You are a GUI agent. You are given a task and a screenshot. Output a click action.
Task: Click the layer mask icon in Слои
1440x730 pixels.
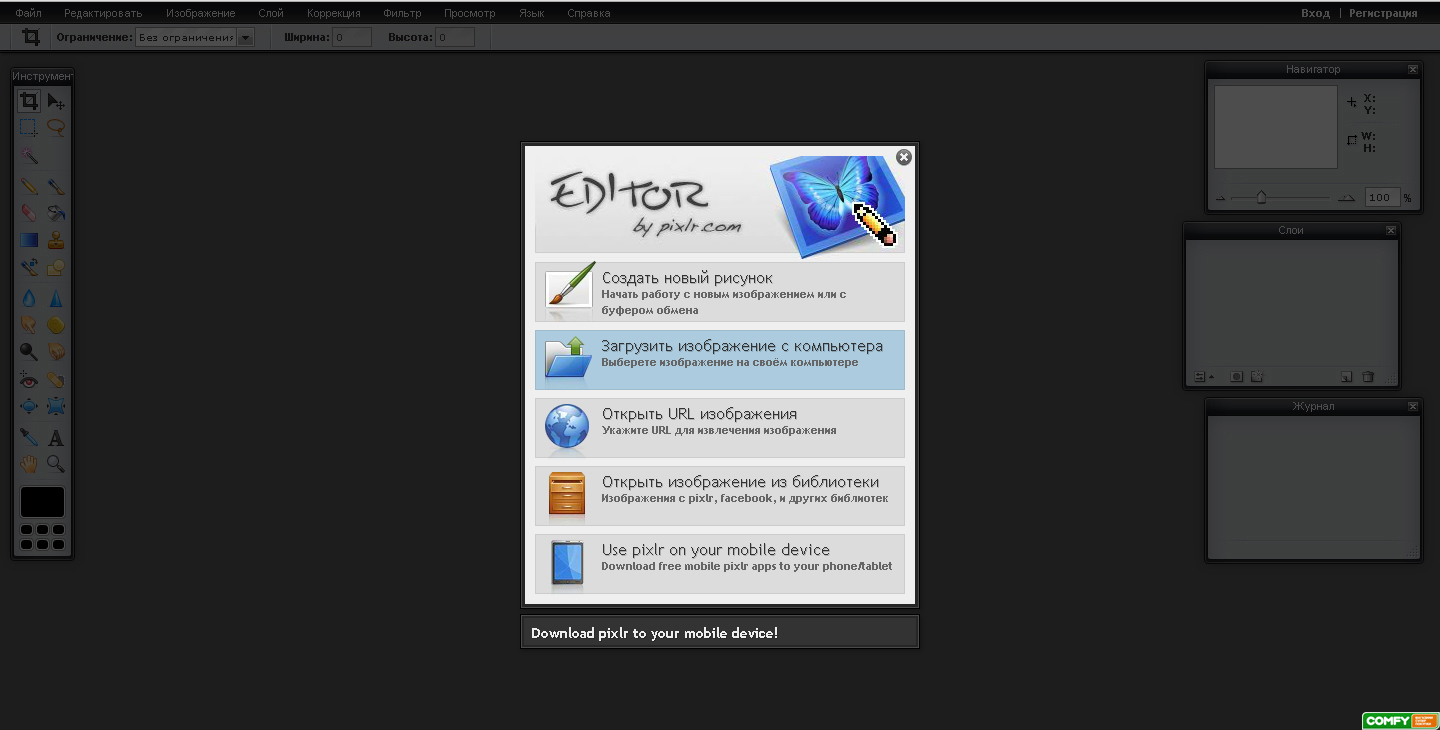click(1237, 376)
